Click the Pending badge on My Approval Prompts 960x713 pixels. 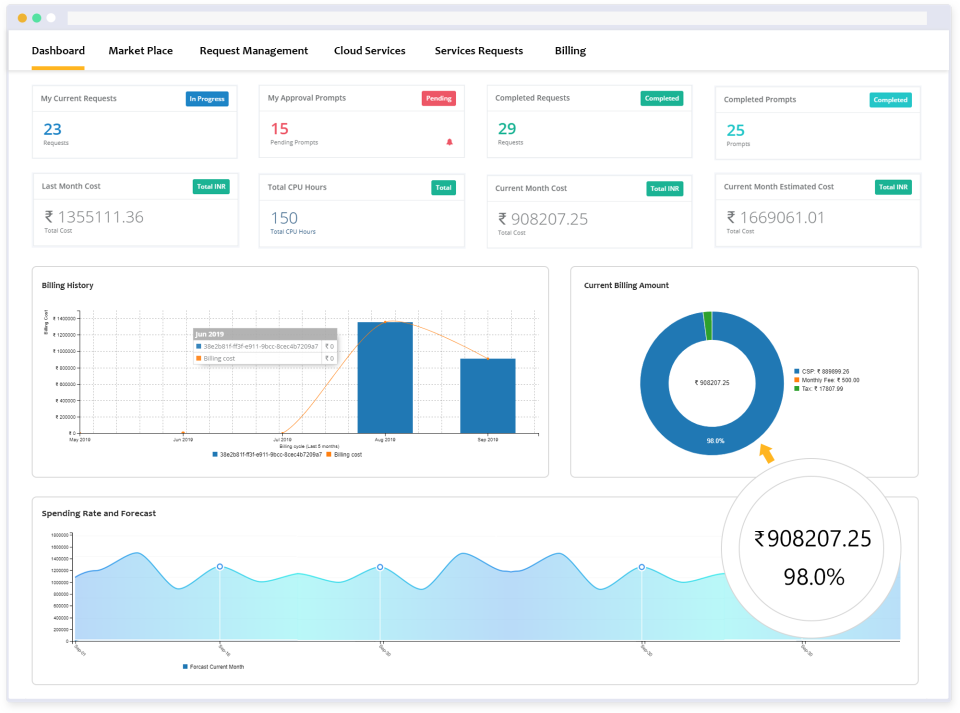[437, 98]
